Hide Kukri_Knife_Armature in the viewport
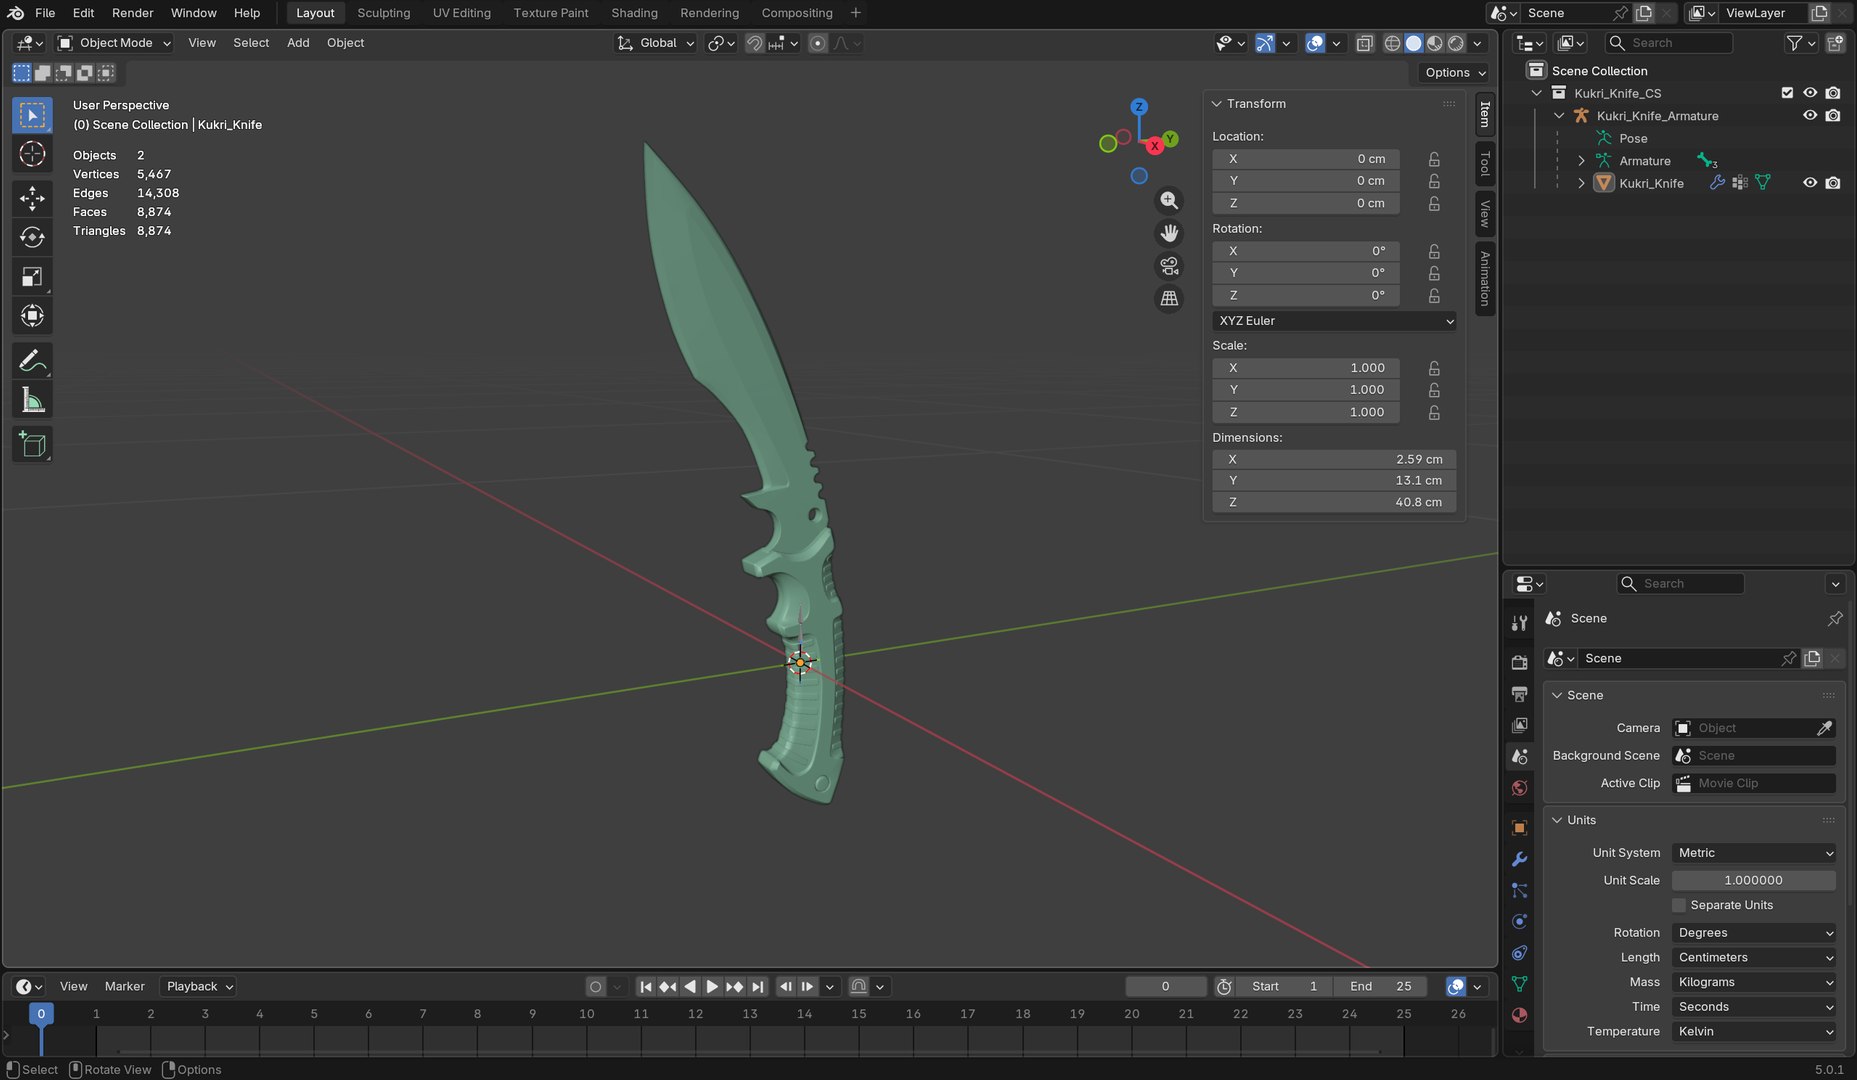The width and height of the screenshot is (1857, 1080). pos(1809,115)
